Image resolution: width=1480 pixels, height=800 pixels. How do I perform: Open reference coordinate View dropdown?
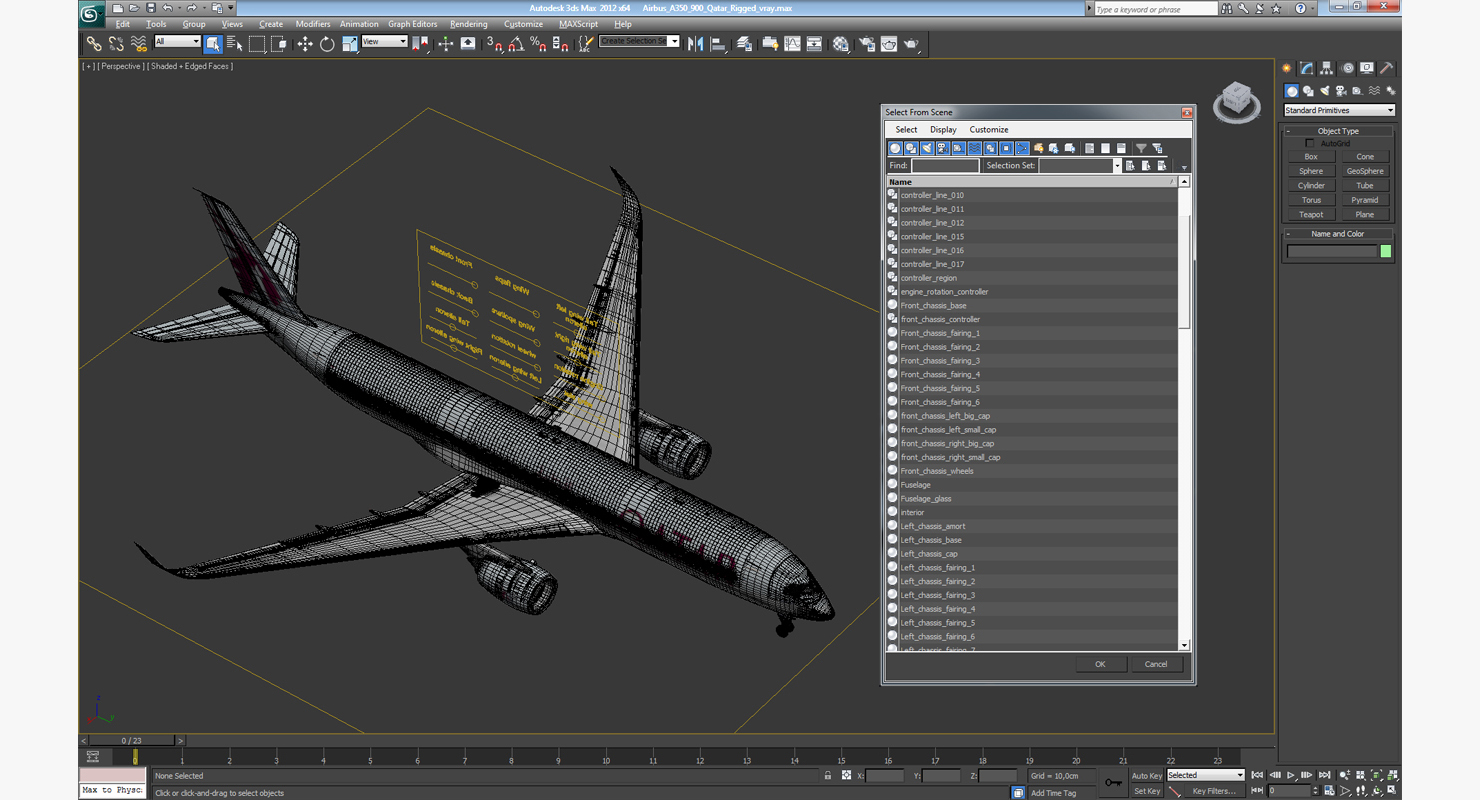(x=384, y=42)
